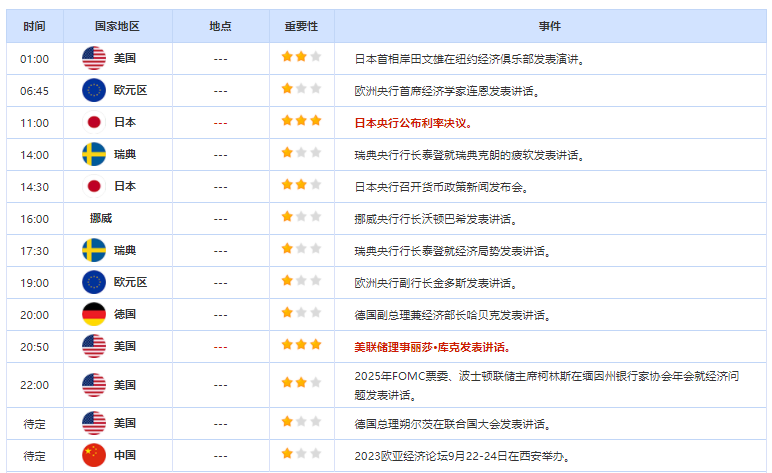Open event 日本首相岸田文雄在纽约经济俱乐部发表演讲
This screenshot has height=473, width=772.
470,59
